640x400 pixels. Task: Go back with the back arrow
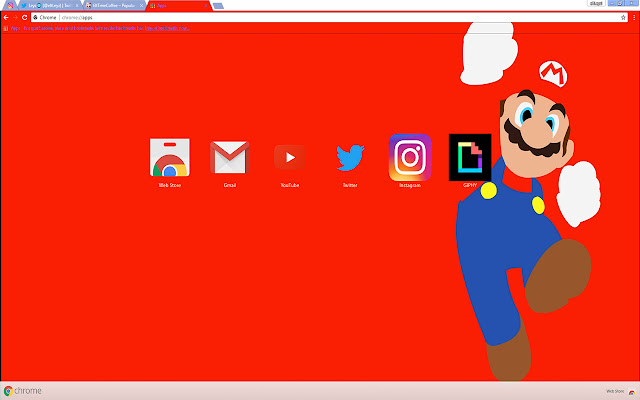pos(6,18)
